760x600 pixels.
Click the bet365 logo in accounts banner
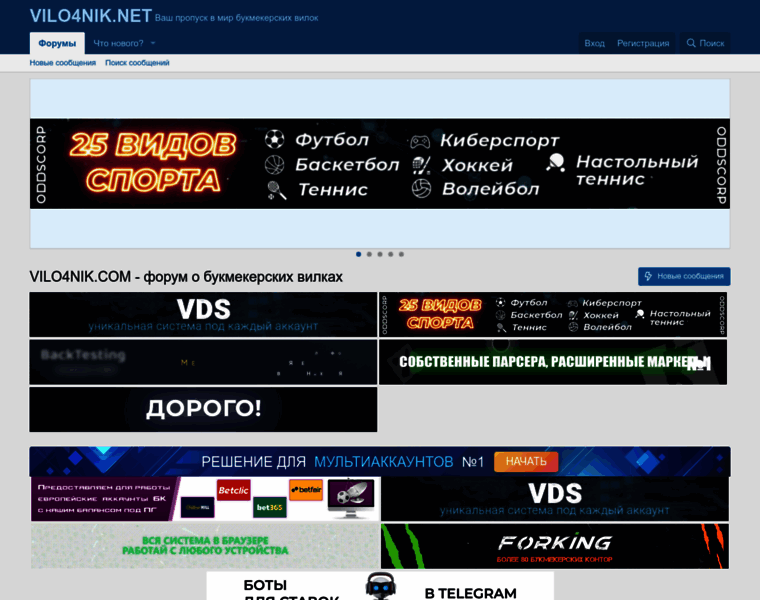coord(269,507)
